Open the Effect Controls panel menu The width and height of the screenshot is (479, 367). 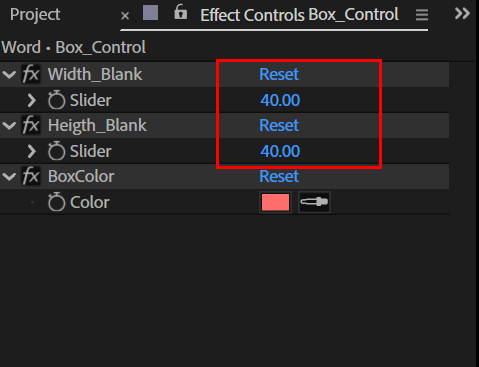point(422,15)
